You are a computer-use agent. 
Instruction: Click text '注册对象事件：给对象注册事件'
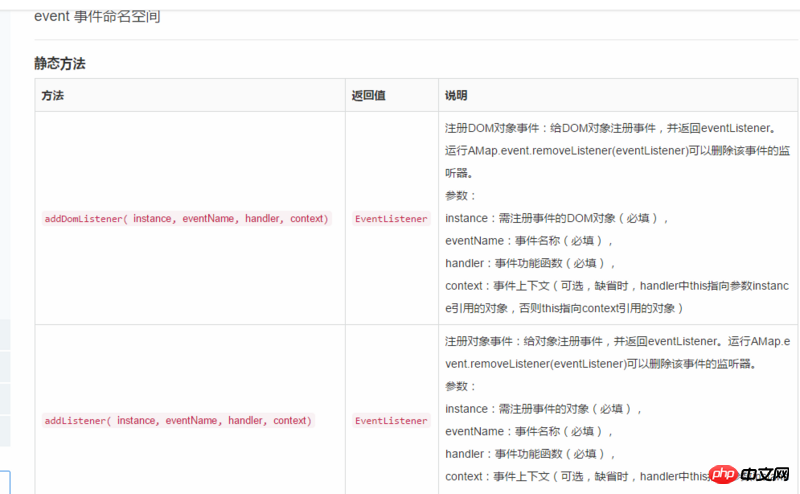(523, 341)
